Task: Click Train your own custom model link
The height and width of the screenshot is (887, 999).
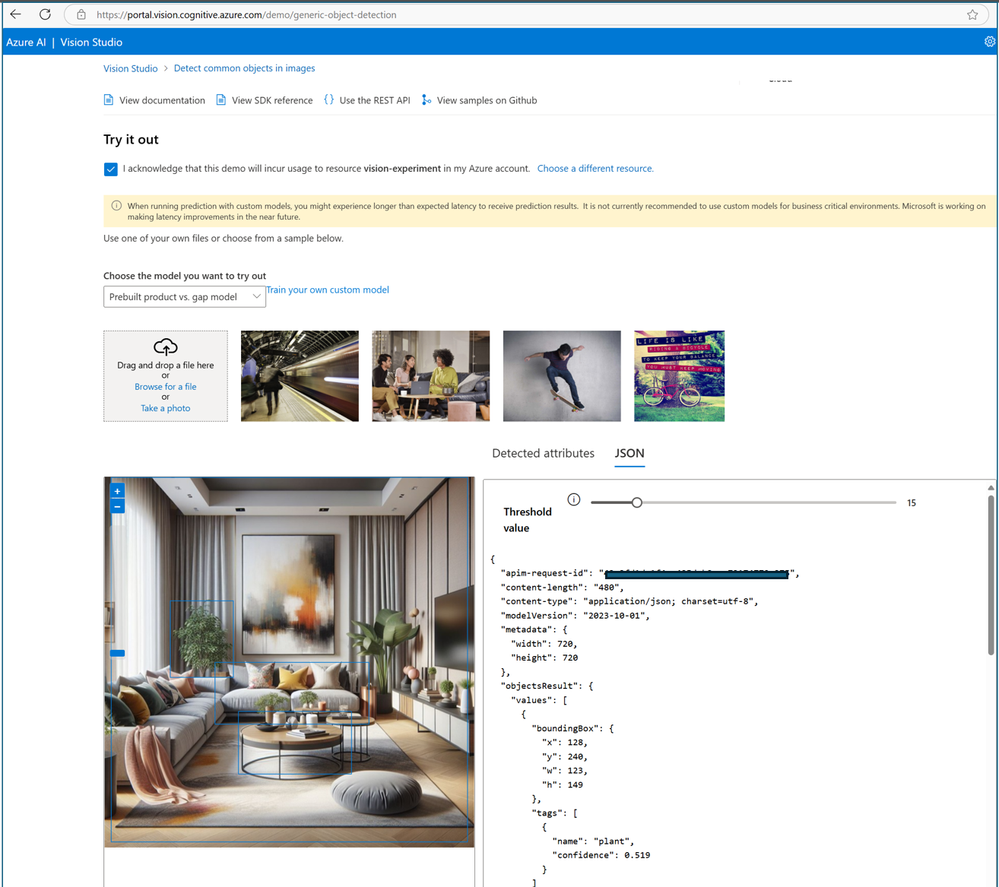Action: (327, 289)
